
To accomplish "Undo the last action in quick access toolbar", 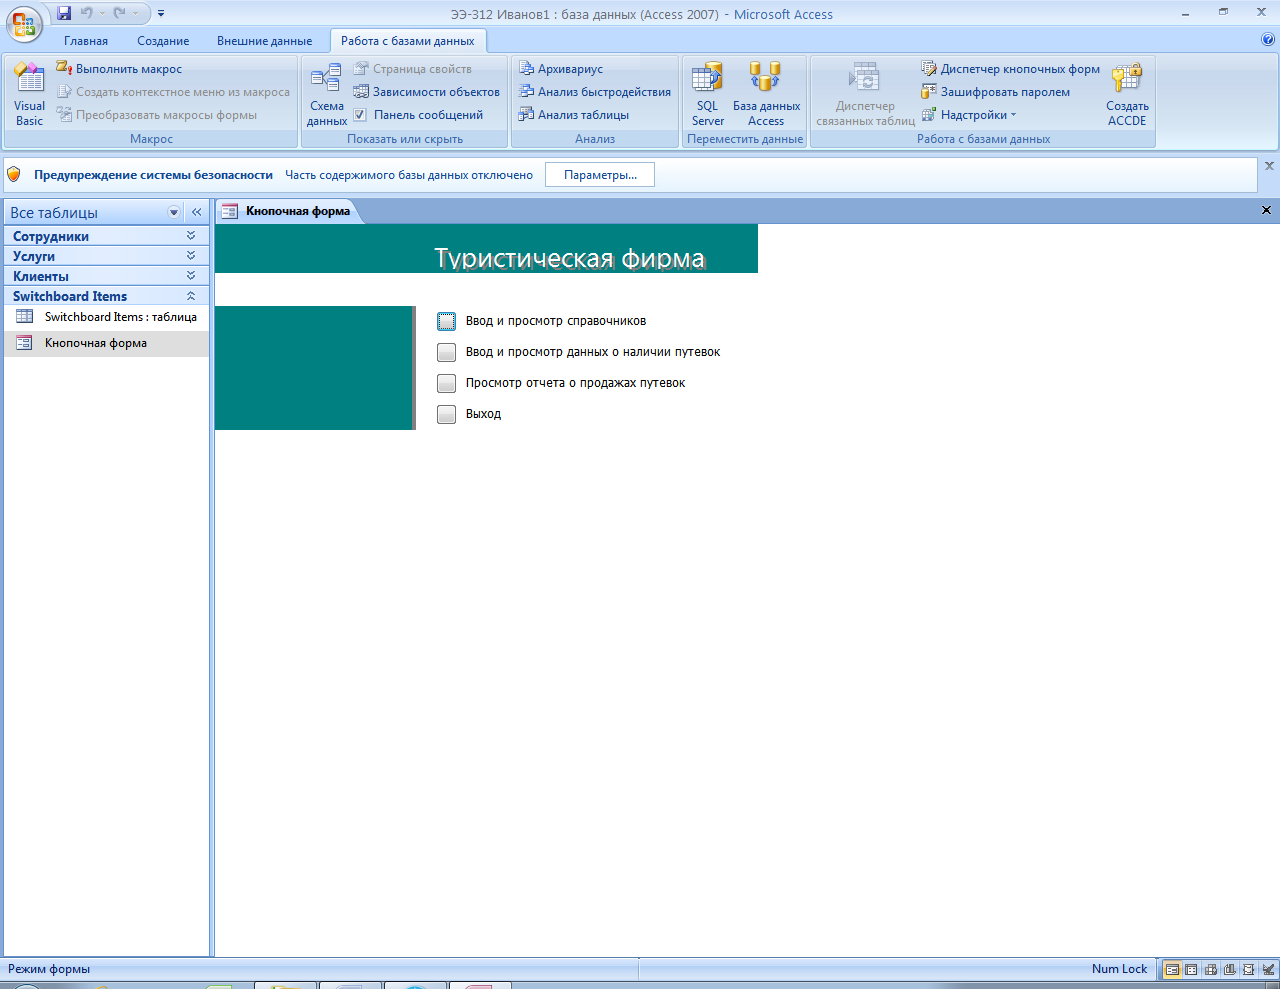I will (87, 13).
